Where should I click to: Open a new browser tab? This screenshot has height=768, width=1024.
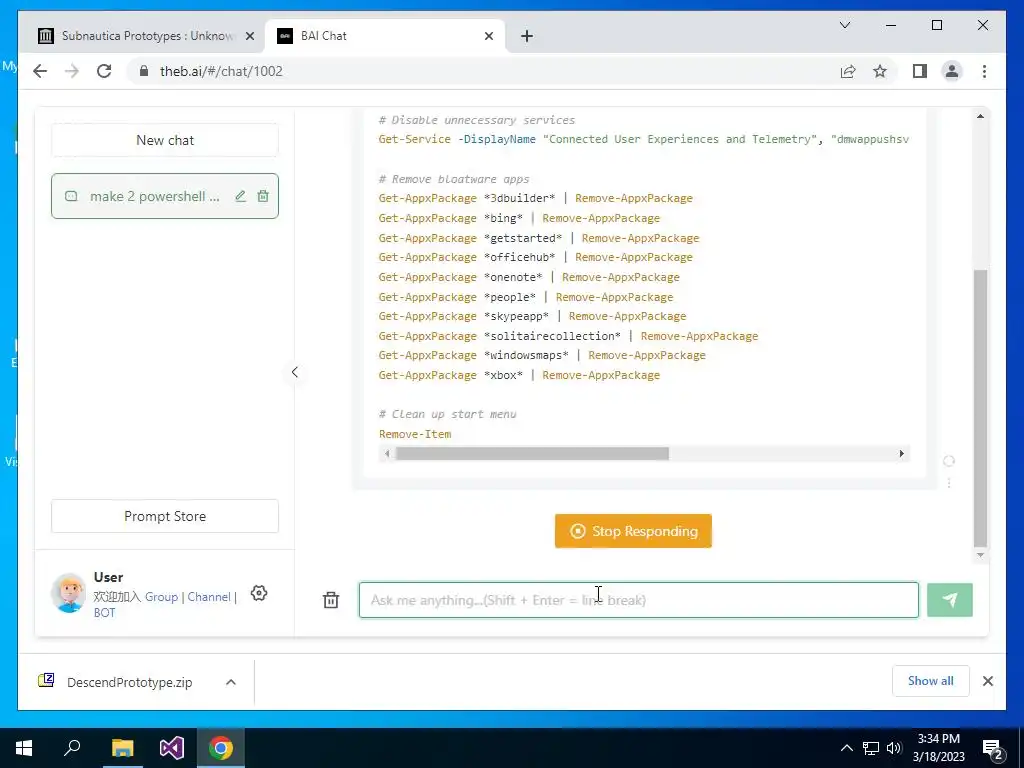coord(527,36)
